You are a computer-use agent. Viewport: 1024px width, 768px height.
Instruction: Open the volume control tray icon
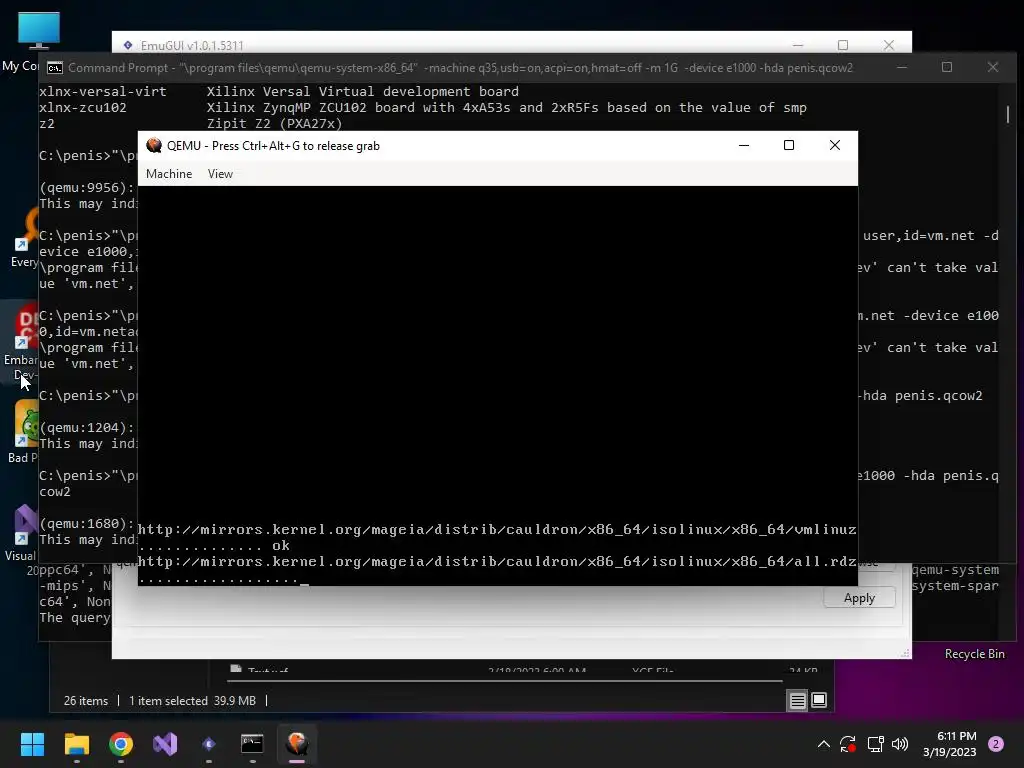[x=900, y=744]
